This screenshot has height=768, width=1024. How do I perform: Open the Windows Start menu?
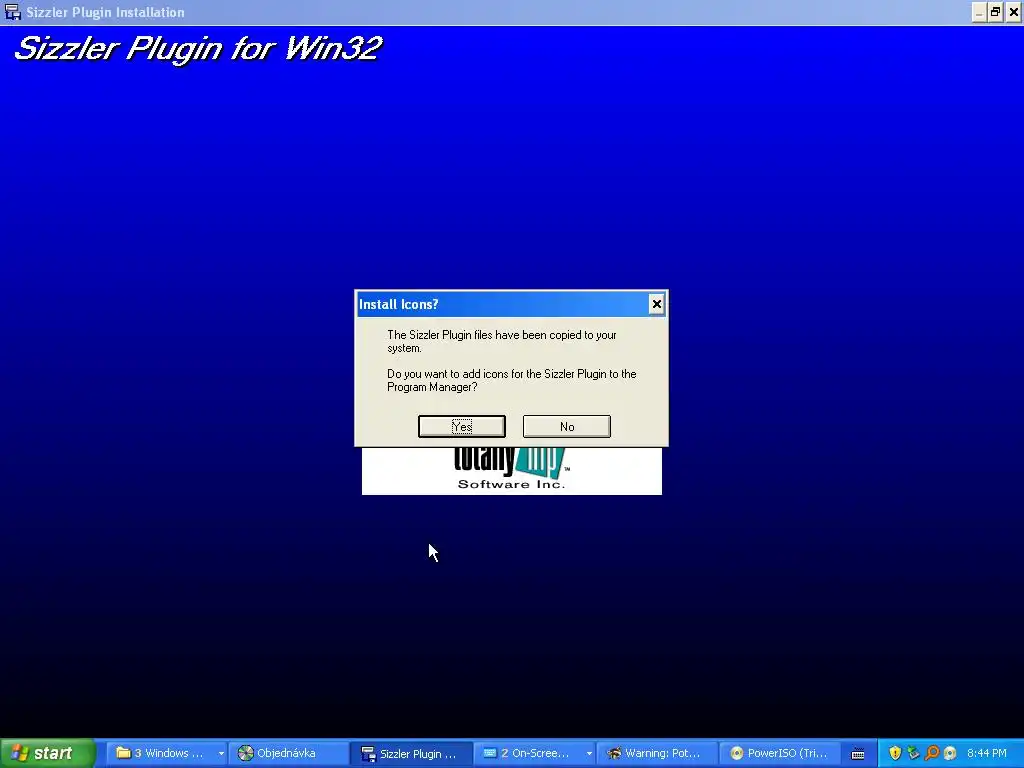47,753
